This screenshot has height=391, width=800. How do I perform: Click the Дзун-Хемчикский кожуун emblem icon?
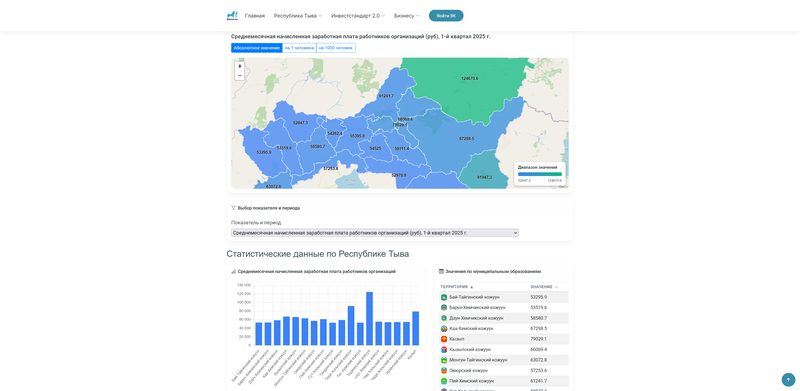[x=444, y=318]
